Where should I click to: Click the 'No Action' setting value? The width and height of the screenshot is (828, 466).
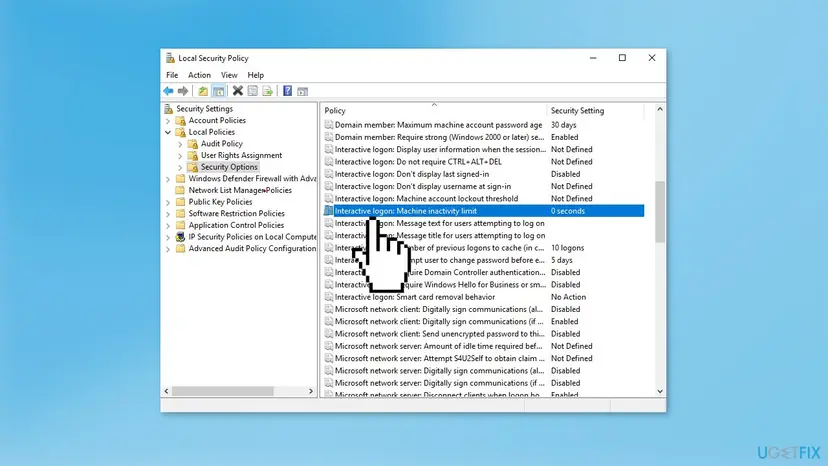point(568,297)
